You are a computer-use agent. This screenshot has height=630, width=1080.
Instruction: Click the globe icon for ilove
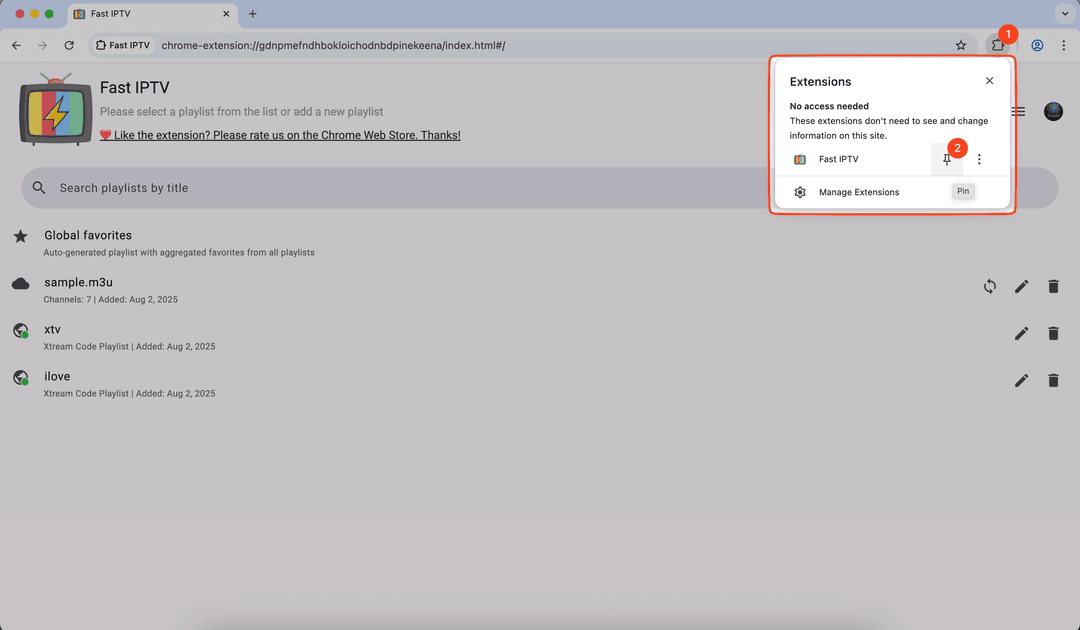(x=21, y=377)
